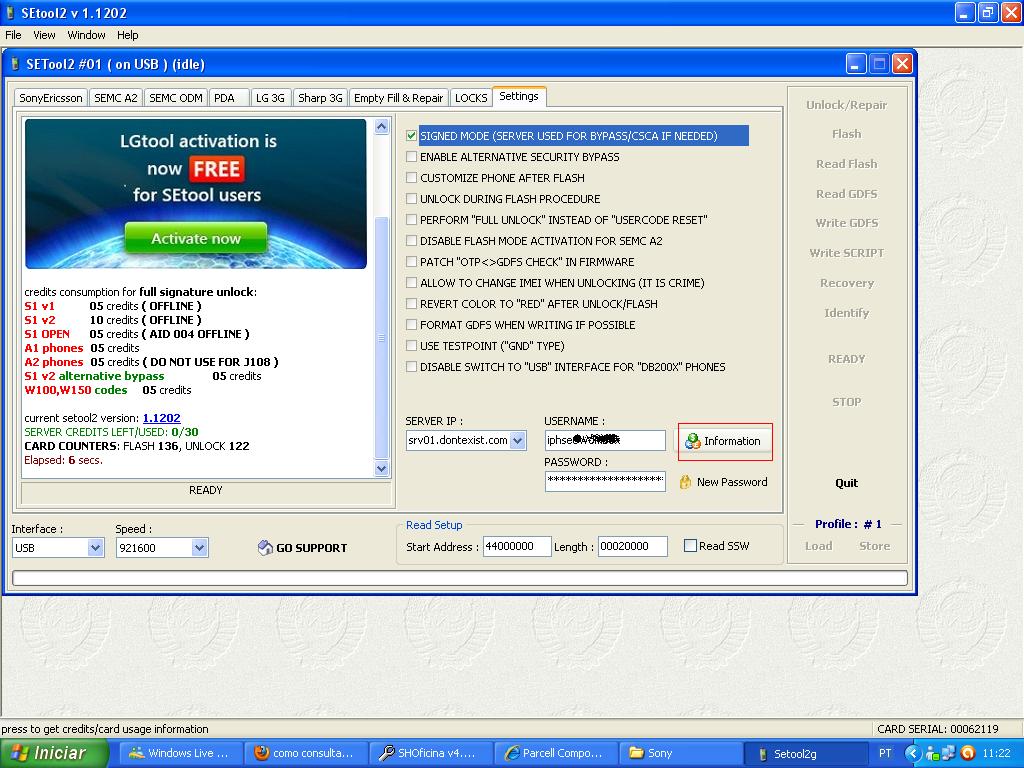The width and height of the screenshot is (1024, 768).
Task: Open the Help menu
Action: pyautogui.click(x=127, y=35)
